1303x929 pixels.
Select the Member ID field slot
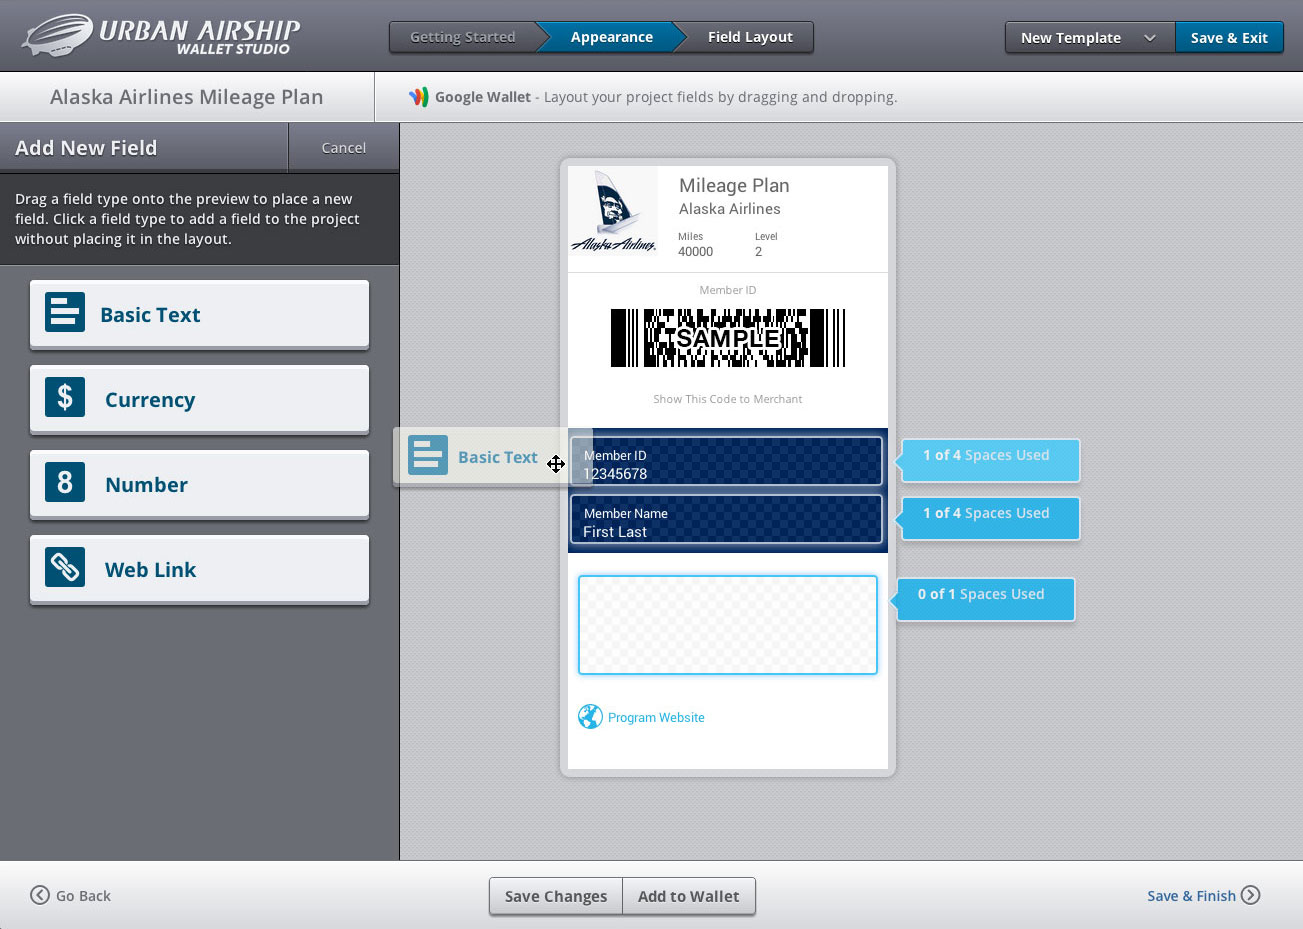[x=726, y=461]
